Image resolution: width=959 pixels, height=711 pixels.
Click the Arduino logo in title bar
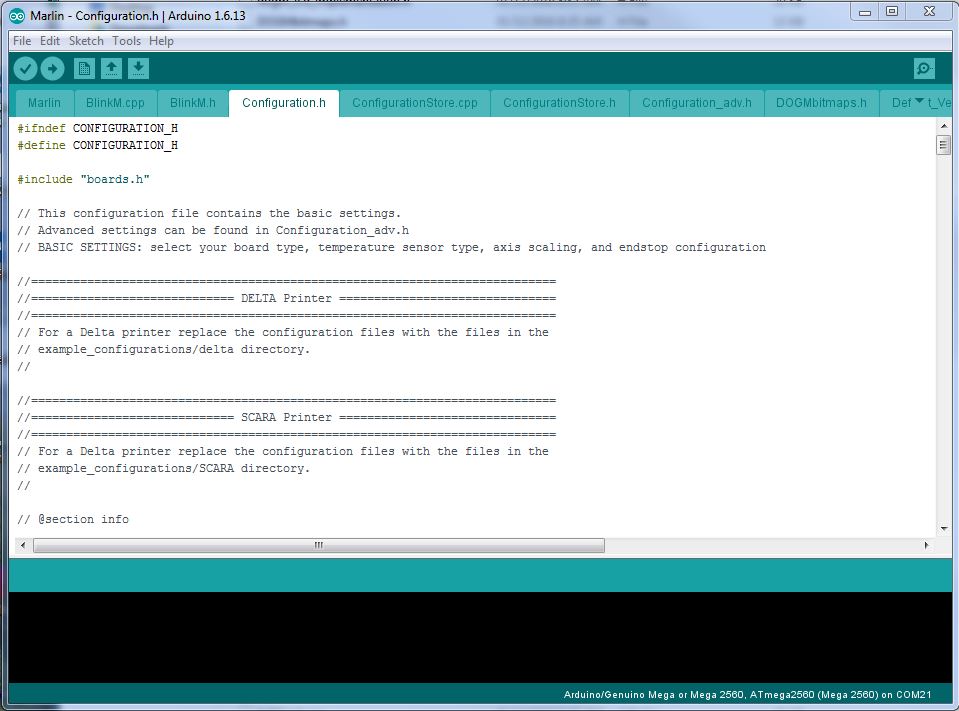pyautogui.click(x=17, y=17)
